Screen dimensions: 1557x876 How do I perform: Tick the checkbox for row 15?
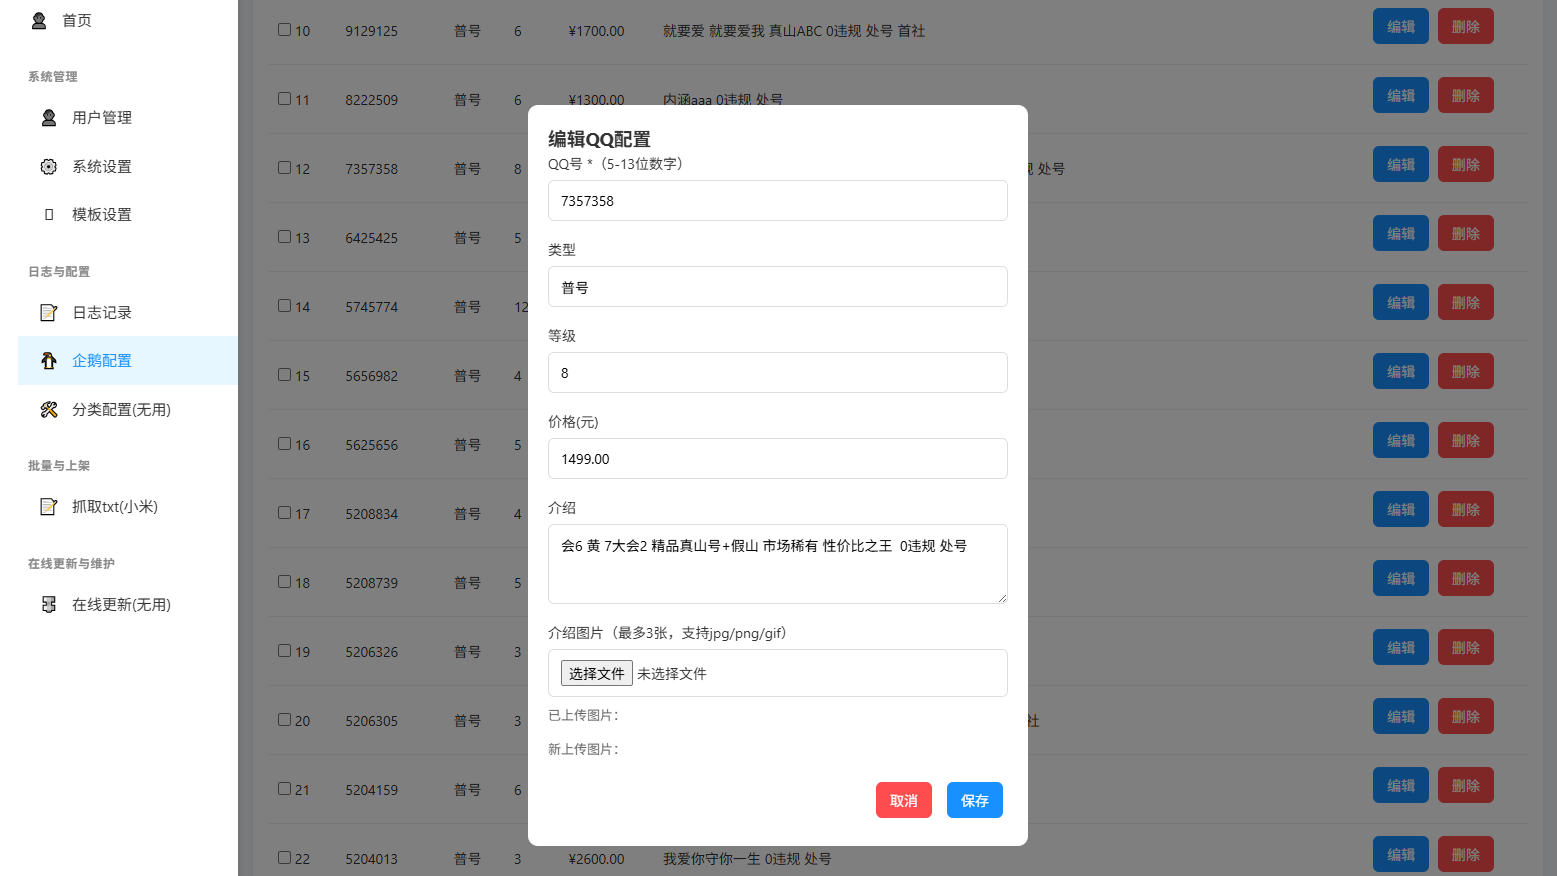coord(285,375)
